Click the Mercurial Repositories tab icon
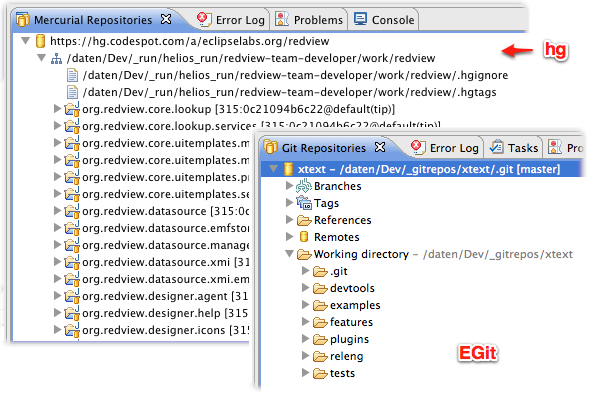Image resolution: width=600 pixels, height=400 pixels. point(23,20)
